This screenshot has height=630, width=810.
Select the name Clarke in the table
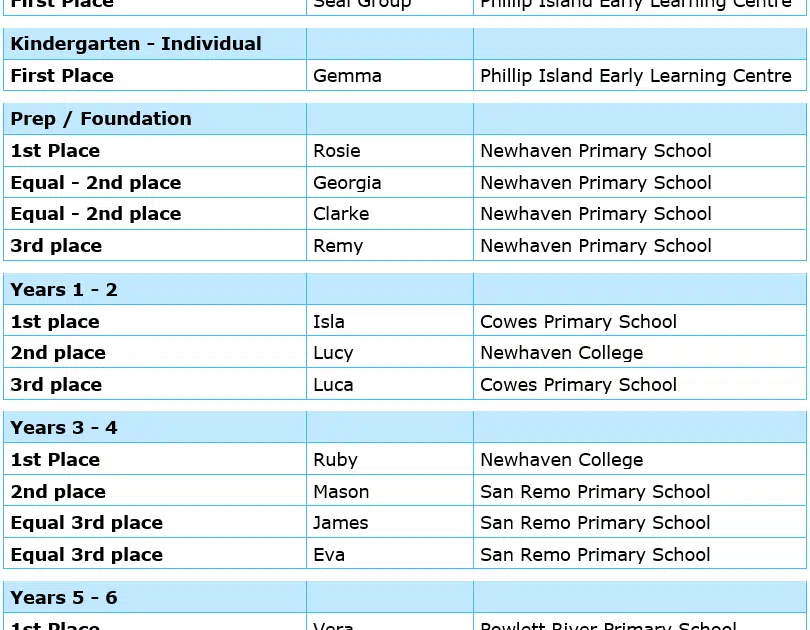(x=341, y=214)
